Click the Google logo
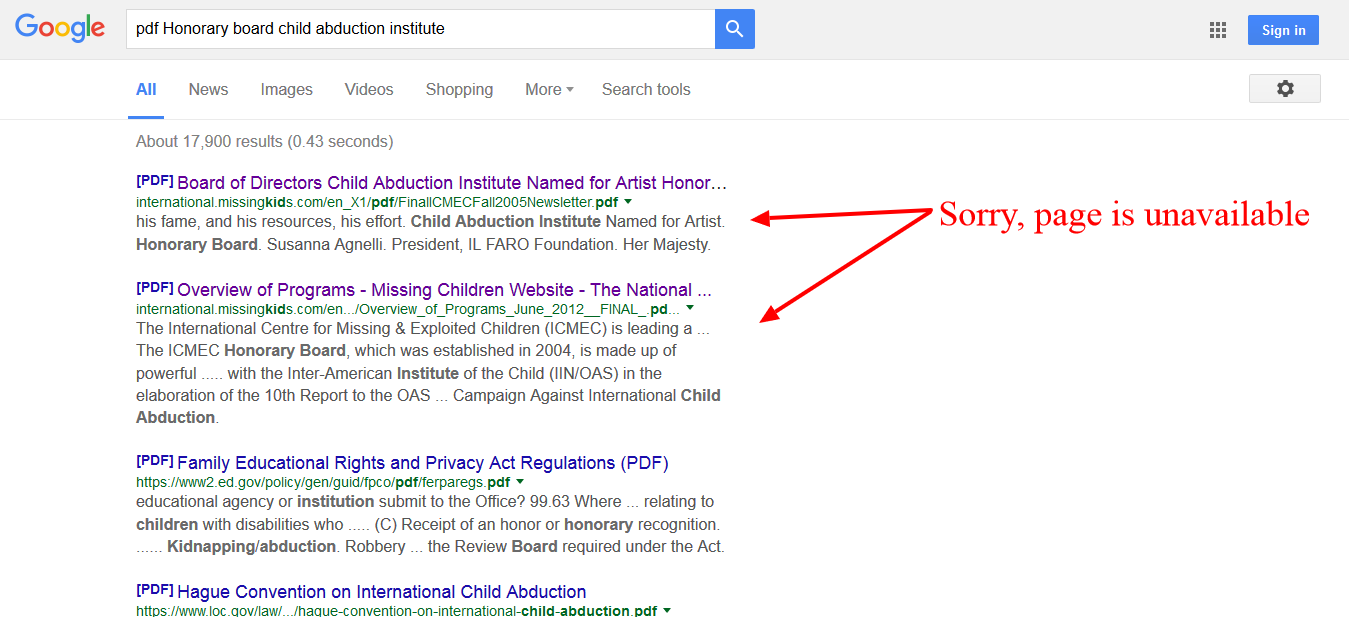 [60, 29]
